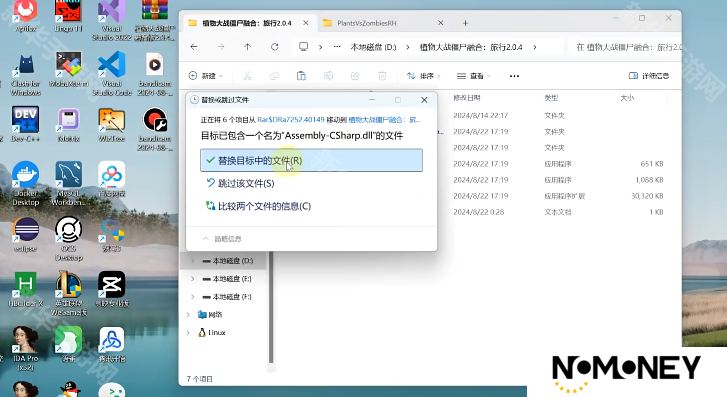The width and height of the screenshot is (727, 397).
Task: Sort by 修改日期 column header
Action: pos(466,98)
